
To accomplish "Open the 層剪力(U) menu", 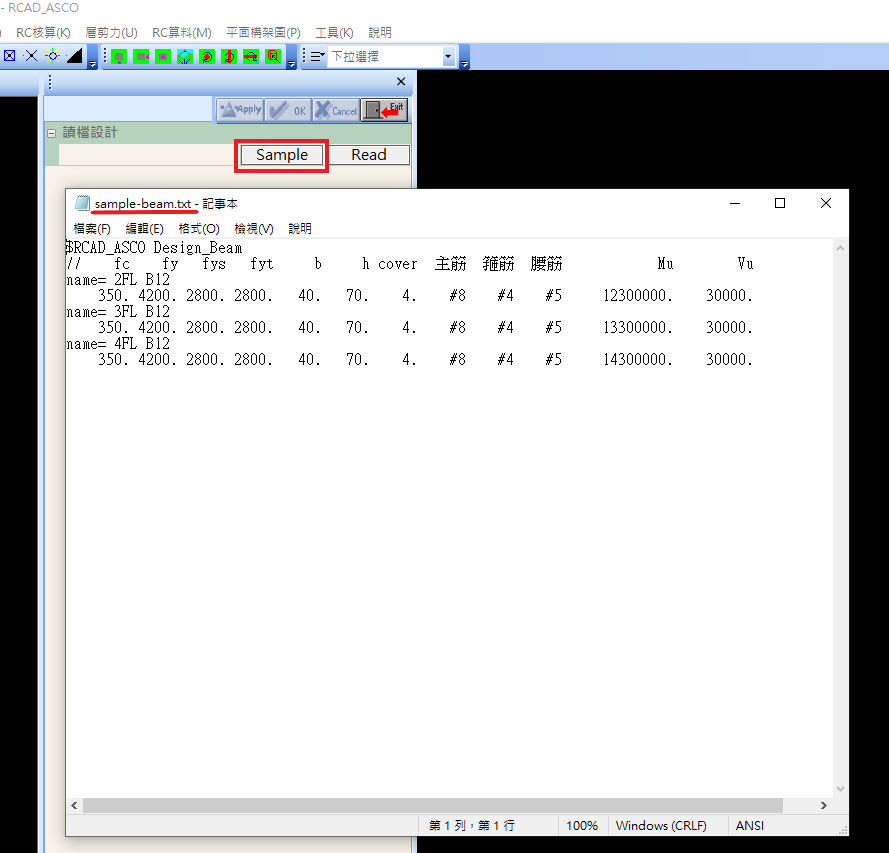I will pos(111,32).
